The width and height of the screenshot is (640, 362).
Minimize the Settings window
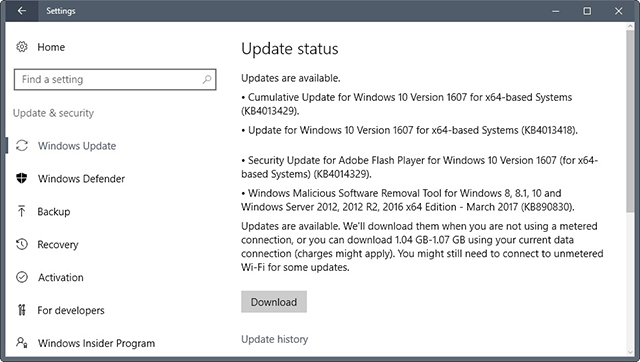pos(556,11)
